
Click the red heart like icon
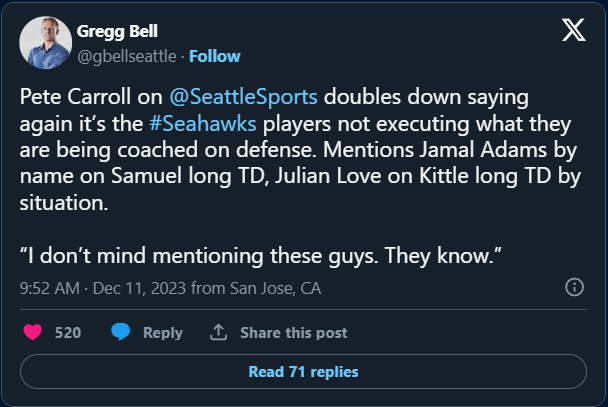[34, 332]
